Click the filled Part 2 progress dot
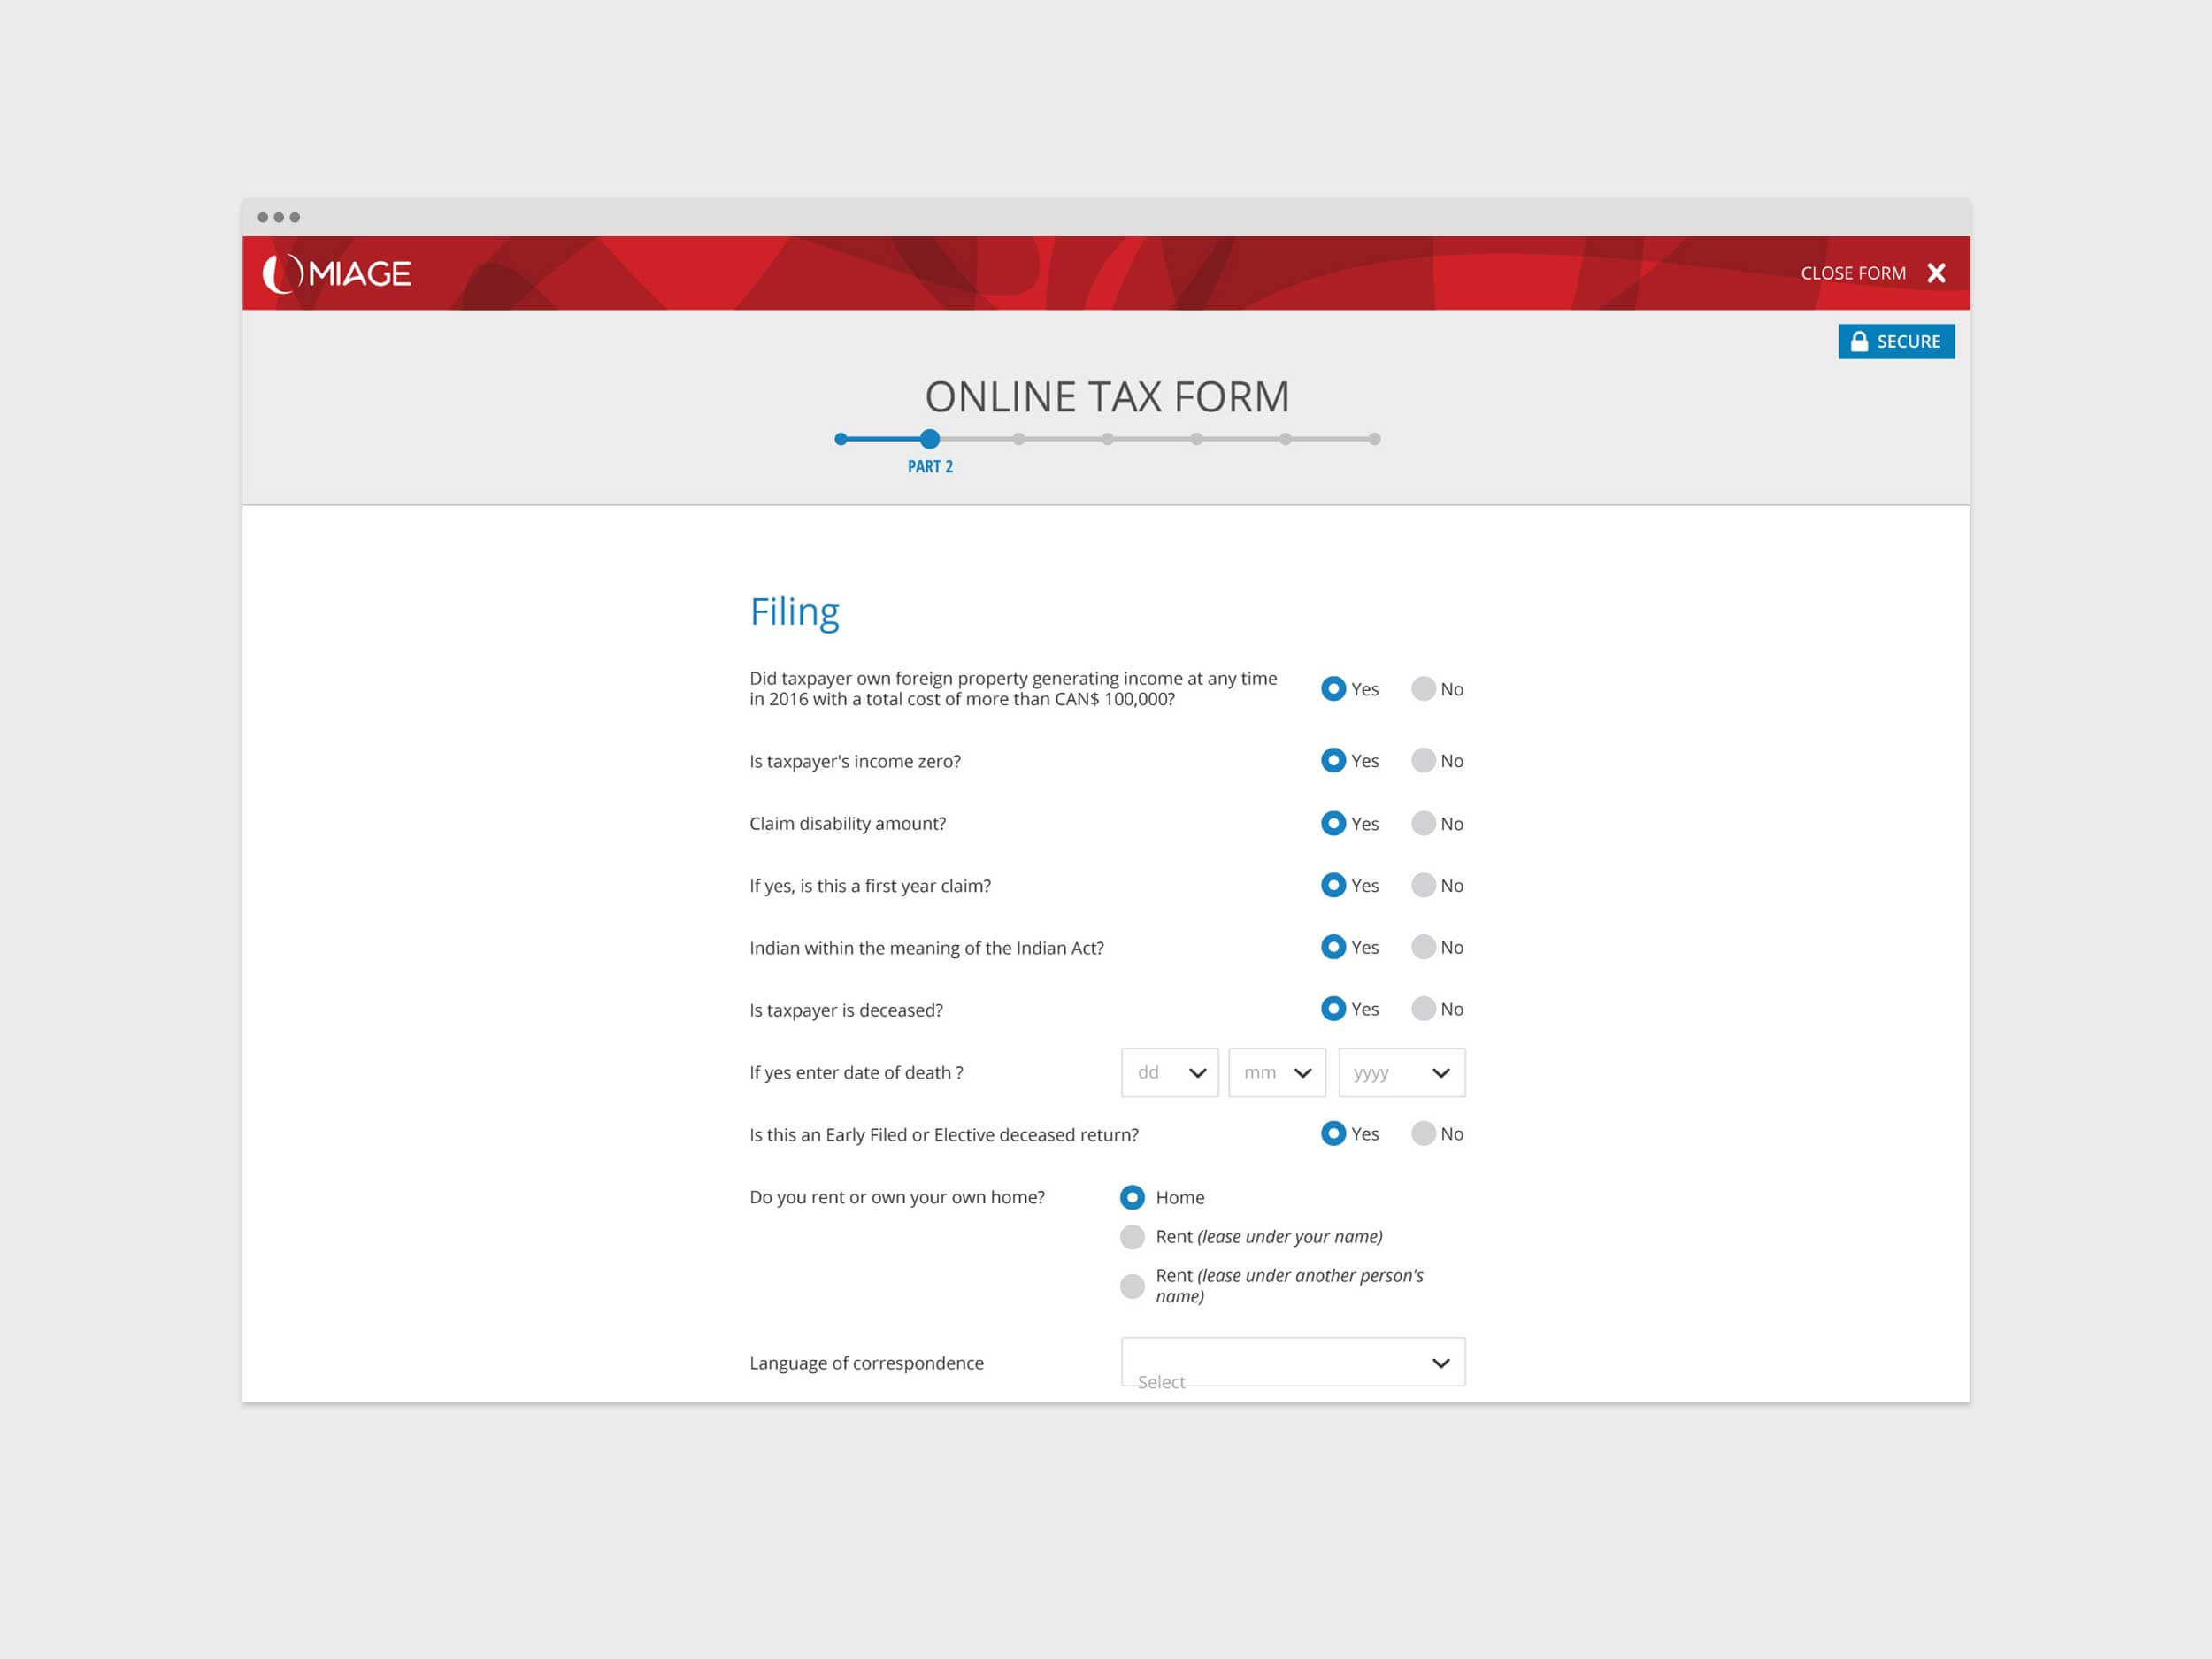This screenshot has height=1659, width=2212. (x=929, y=439)
